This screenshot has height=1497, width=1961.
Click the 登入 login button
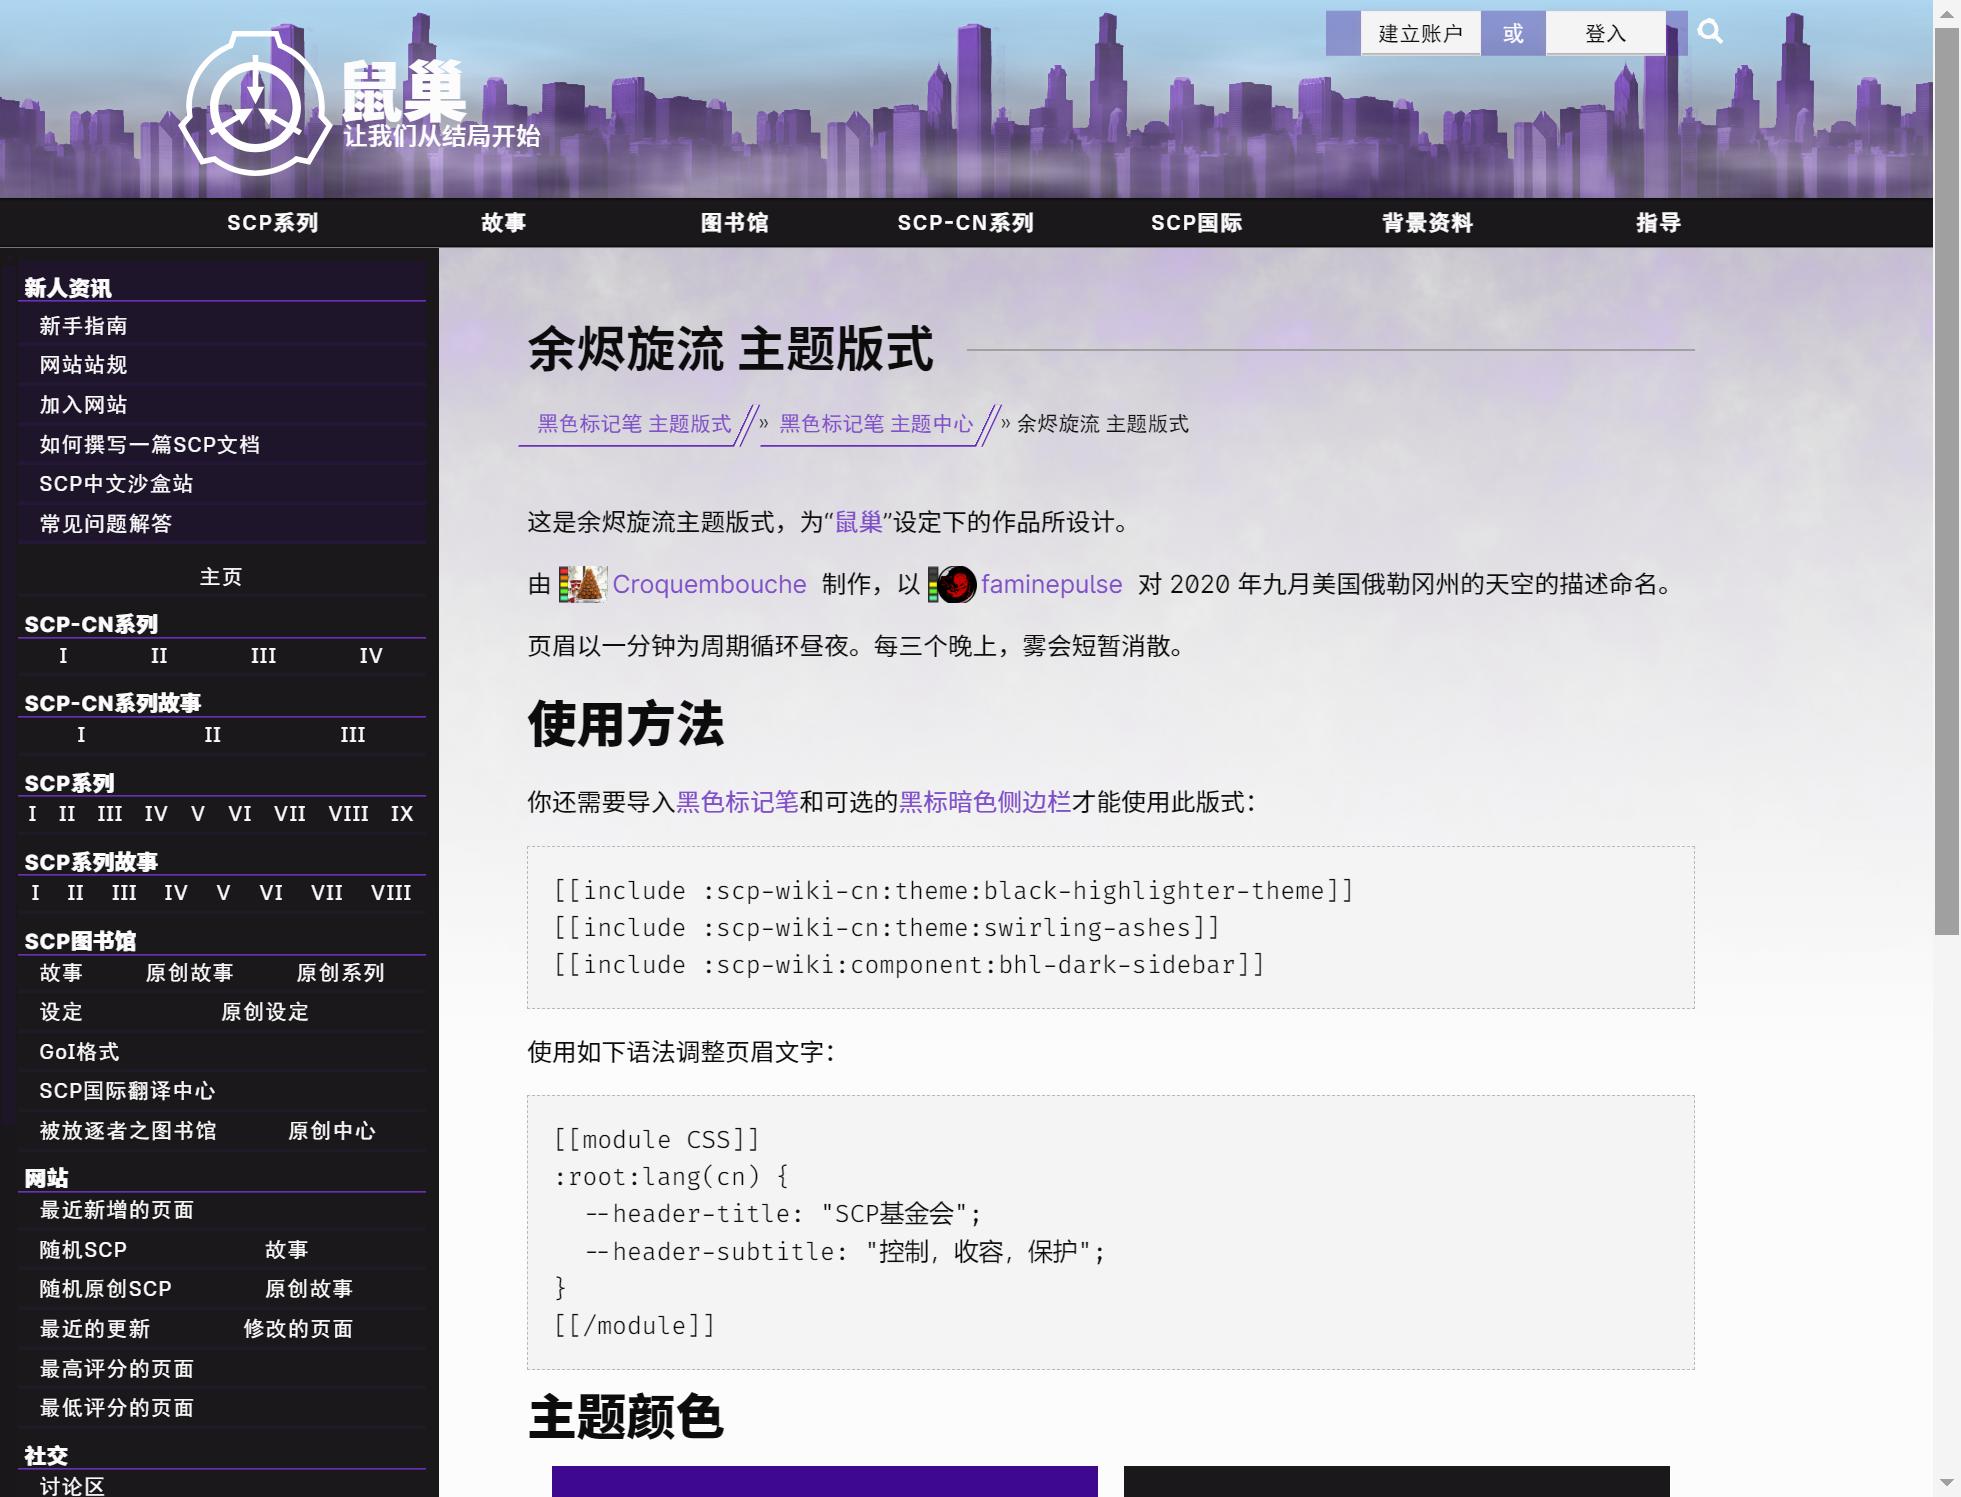[x=1605, y=34]
